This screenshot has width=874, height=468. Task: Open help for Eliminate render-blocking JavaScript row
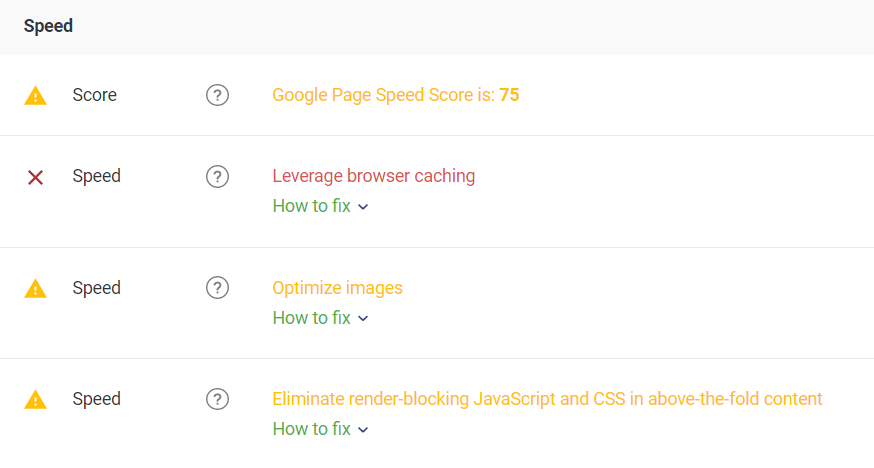pyautogui.click(x=217, y=399)
